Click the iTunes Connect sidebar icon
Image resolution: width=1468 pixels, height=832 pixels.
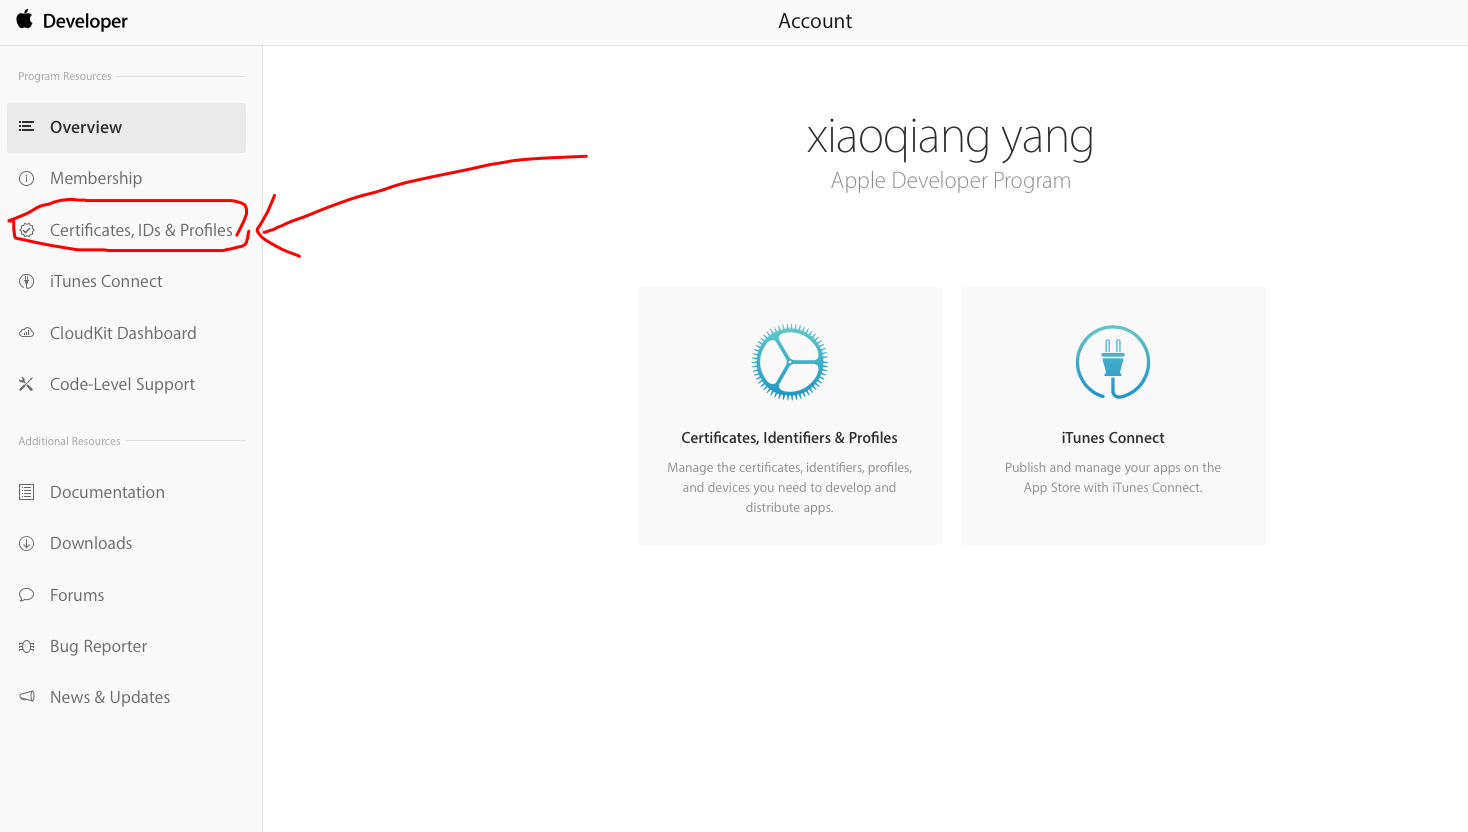[x=27, y=281]
